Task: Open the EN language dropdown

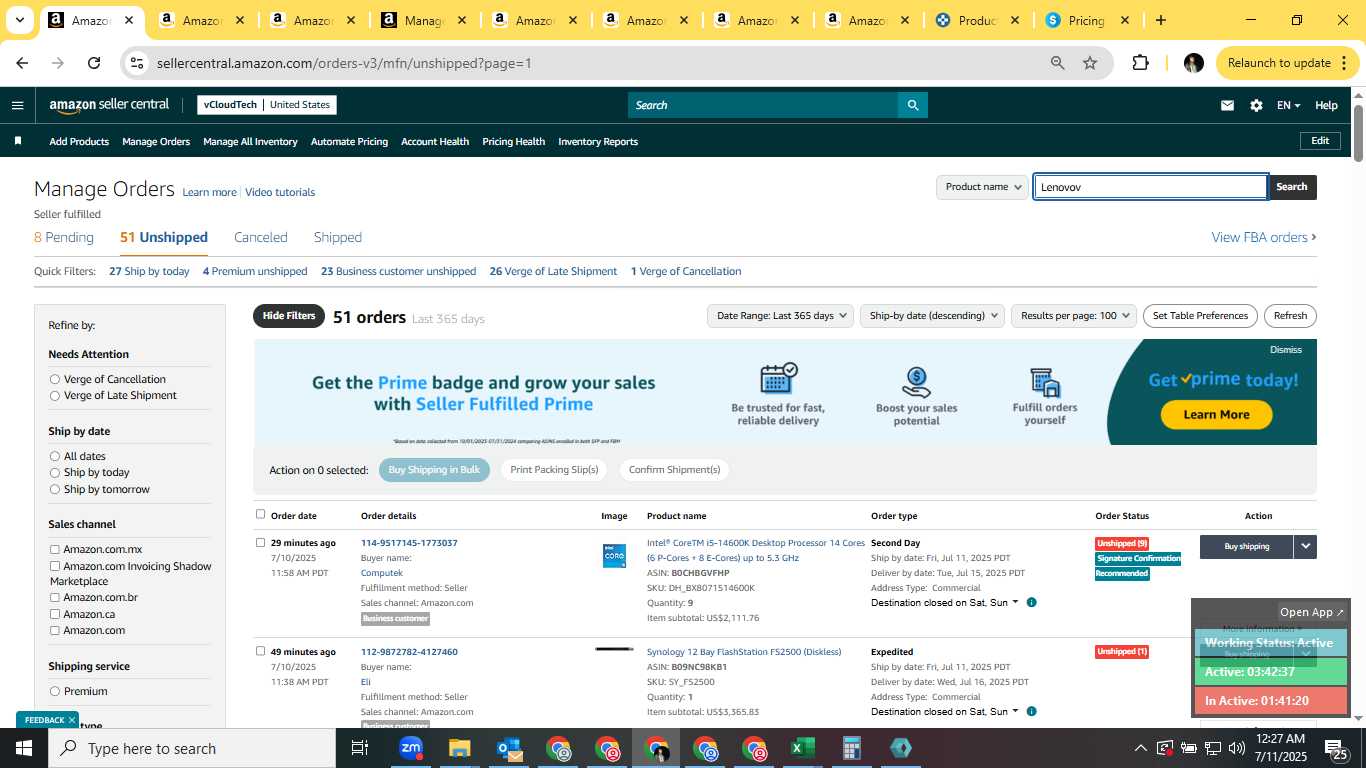Action: (1288, 105)
